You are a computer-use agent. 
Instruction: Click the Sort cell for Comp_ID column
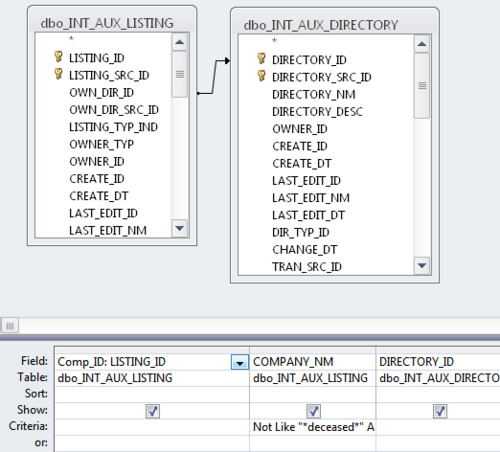(x=152, y=394)
